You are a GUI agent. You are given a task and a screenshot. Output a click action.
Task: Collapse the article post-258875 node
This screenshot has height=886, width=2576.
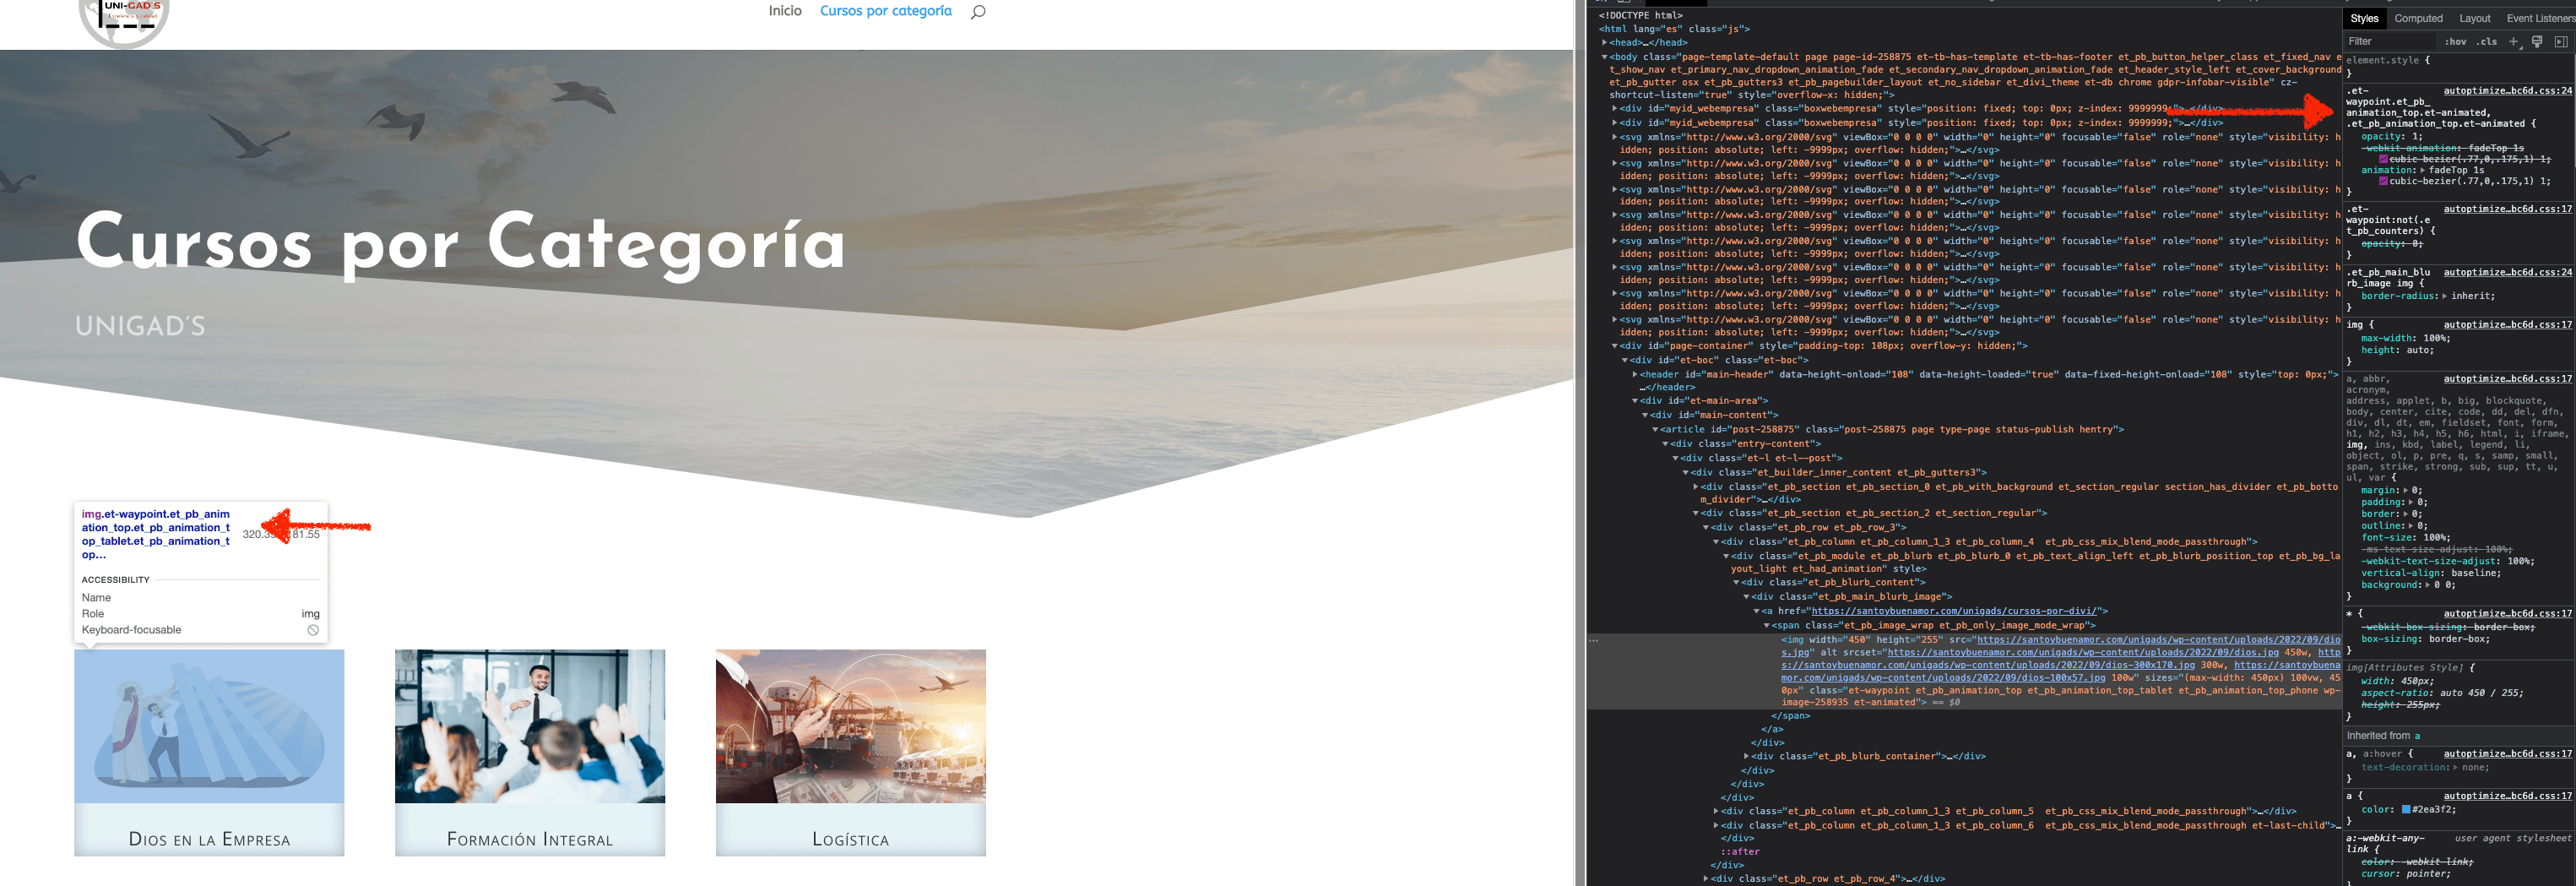(1655, 430)
